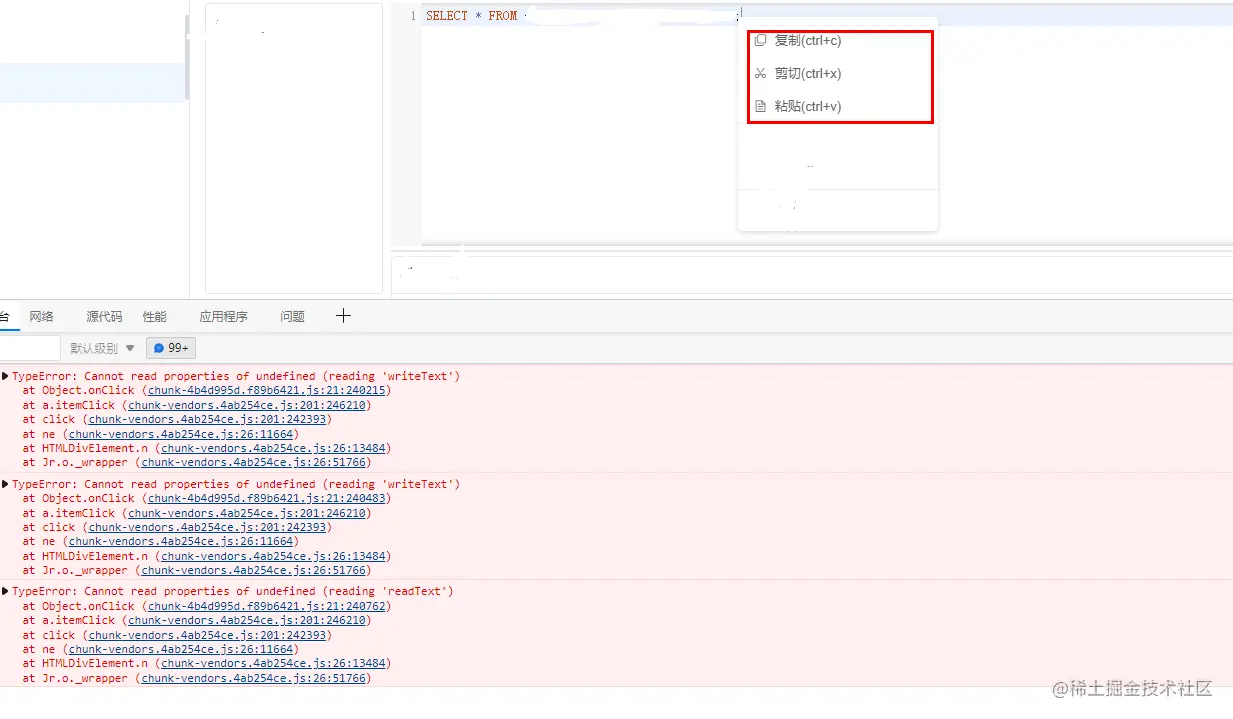Click the copy icon beside 复制(ctrl+c)
Viewport: 1233px width, 719px height.
[760, 40]
